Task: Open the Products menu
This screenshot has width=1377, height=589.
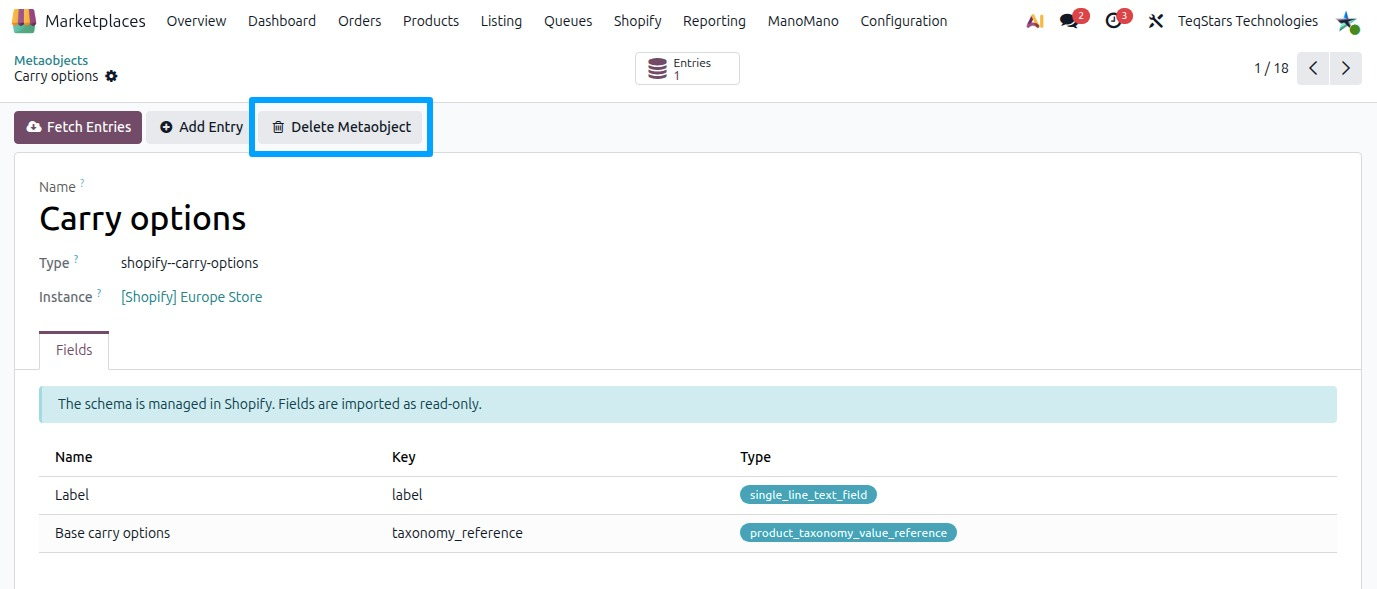Action: (x=431, y=21)
